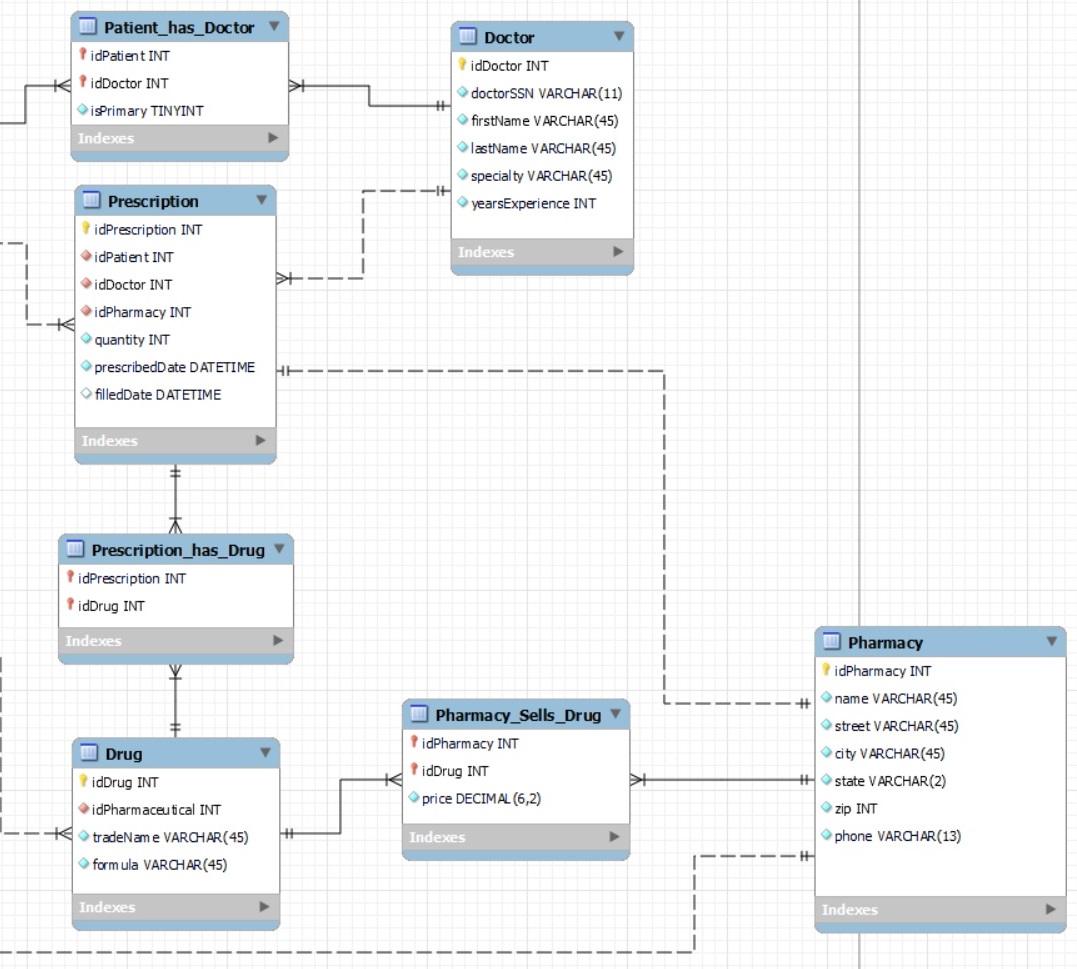
Task: Expand Indexes section of Pharmacy table
Action: (x=1050, y=909)
